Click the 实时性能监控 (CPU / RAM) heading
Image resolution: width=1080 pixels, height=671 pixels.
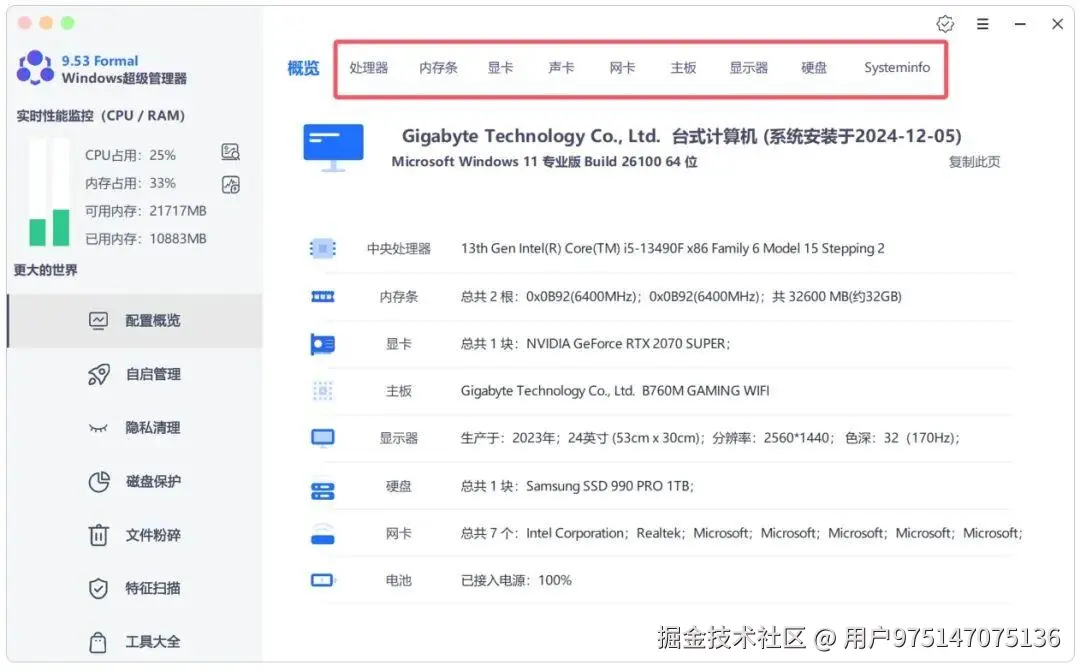[101, 116]
